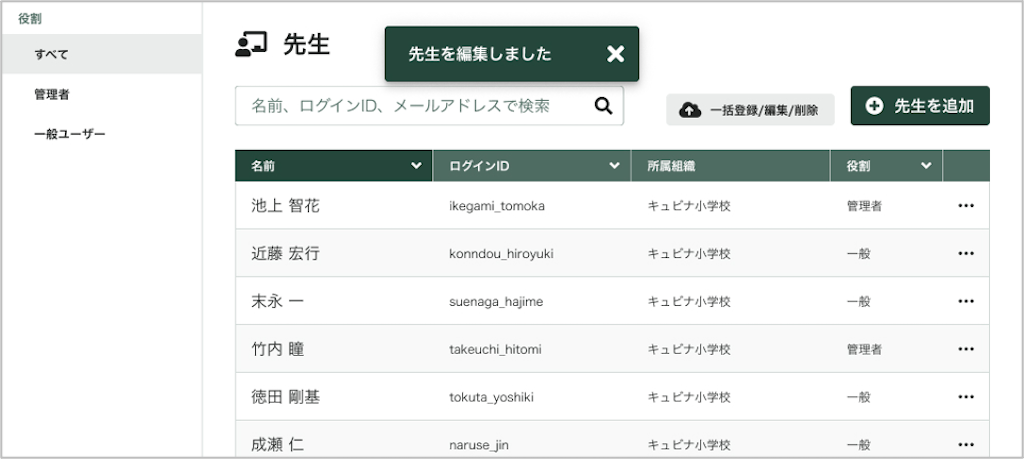This screenshot has height=459, width=1024.
Task: Open more options for 竹内 瞳
Action: click(966, 349)
